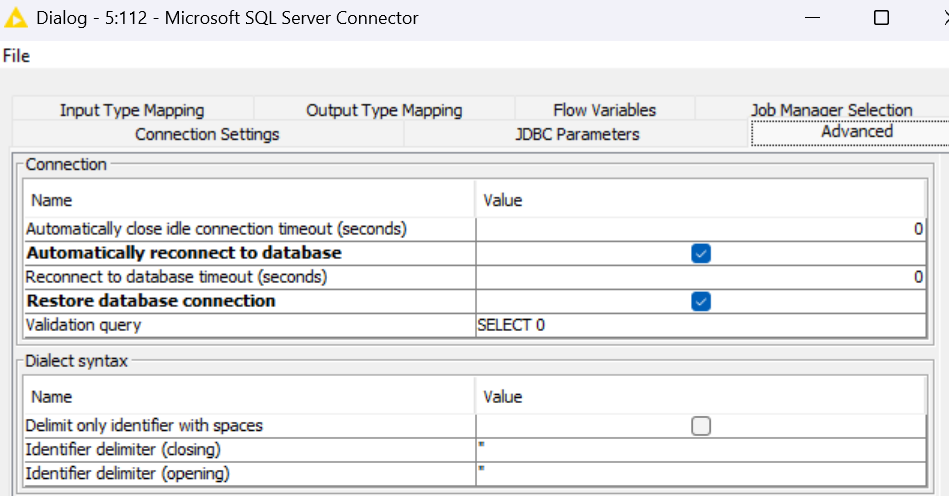Switch to Output Type Mapping tab

click(384, 109)
